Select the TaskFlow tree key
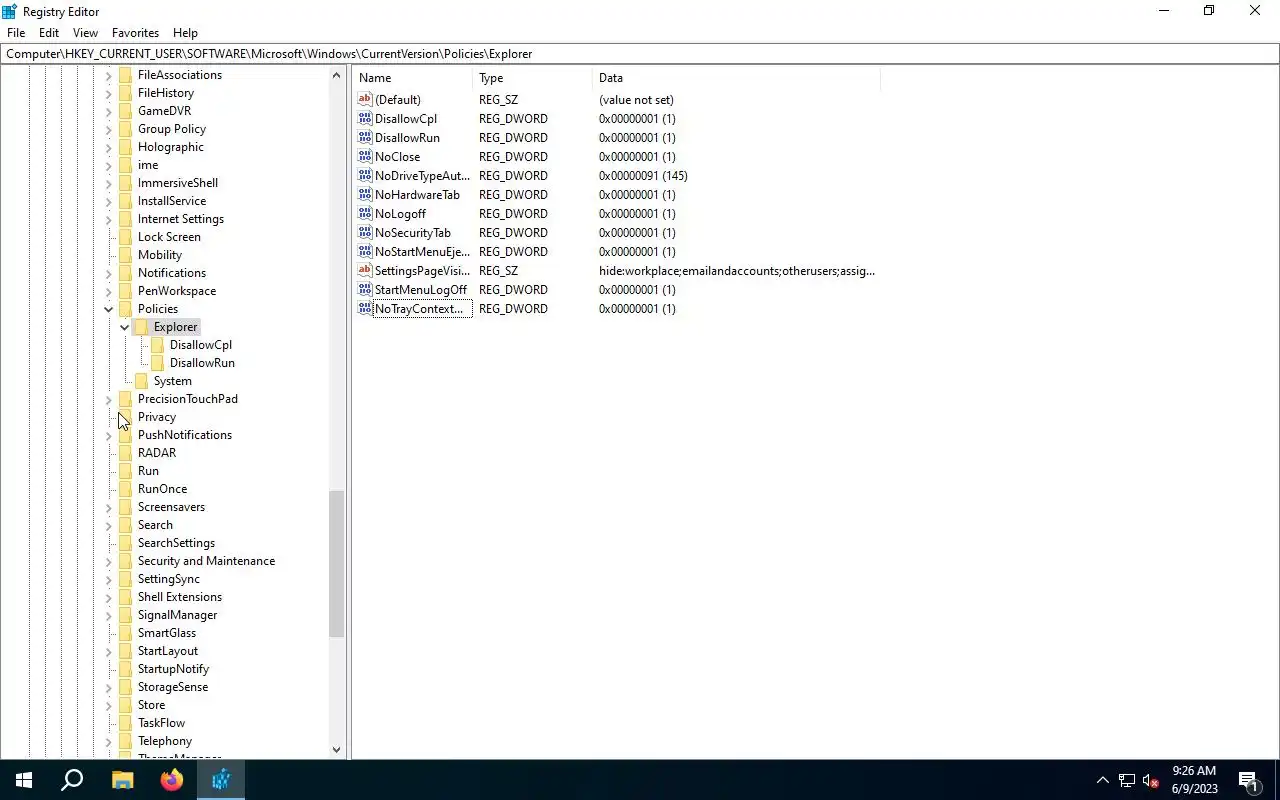 click(161, 723)
